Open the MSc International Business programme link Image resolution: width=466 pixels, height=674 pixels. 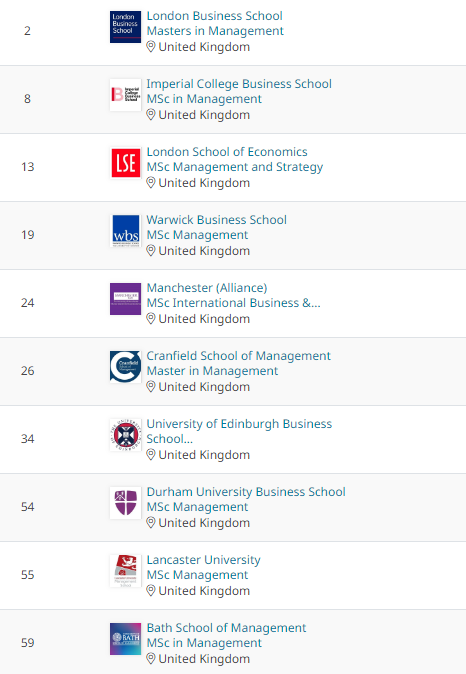pos(233,303)
